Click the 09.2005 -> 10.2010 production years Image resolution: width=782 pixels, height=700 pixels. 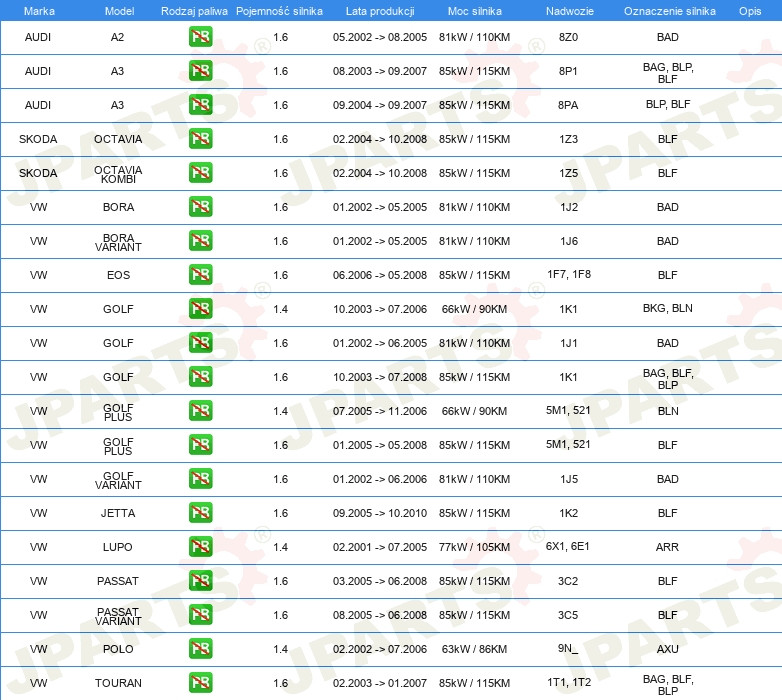click(380, 513)
